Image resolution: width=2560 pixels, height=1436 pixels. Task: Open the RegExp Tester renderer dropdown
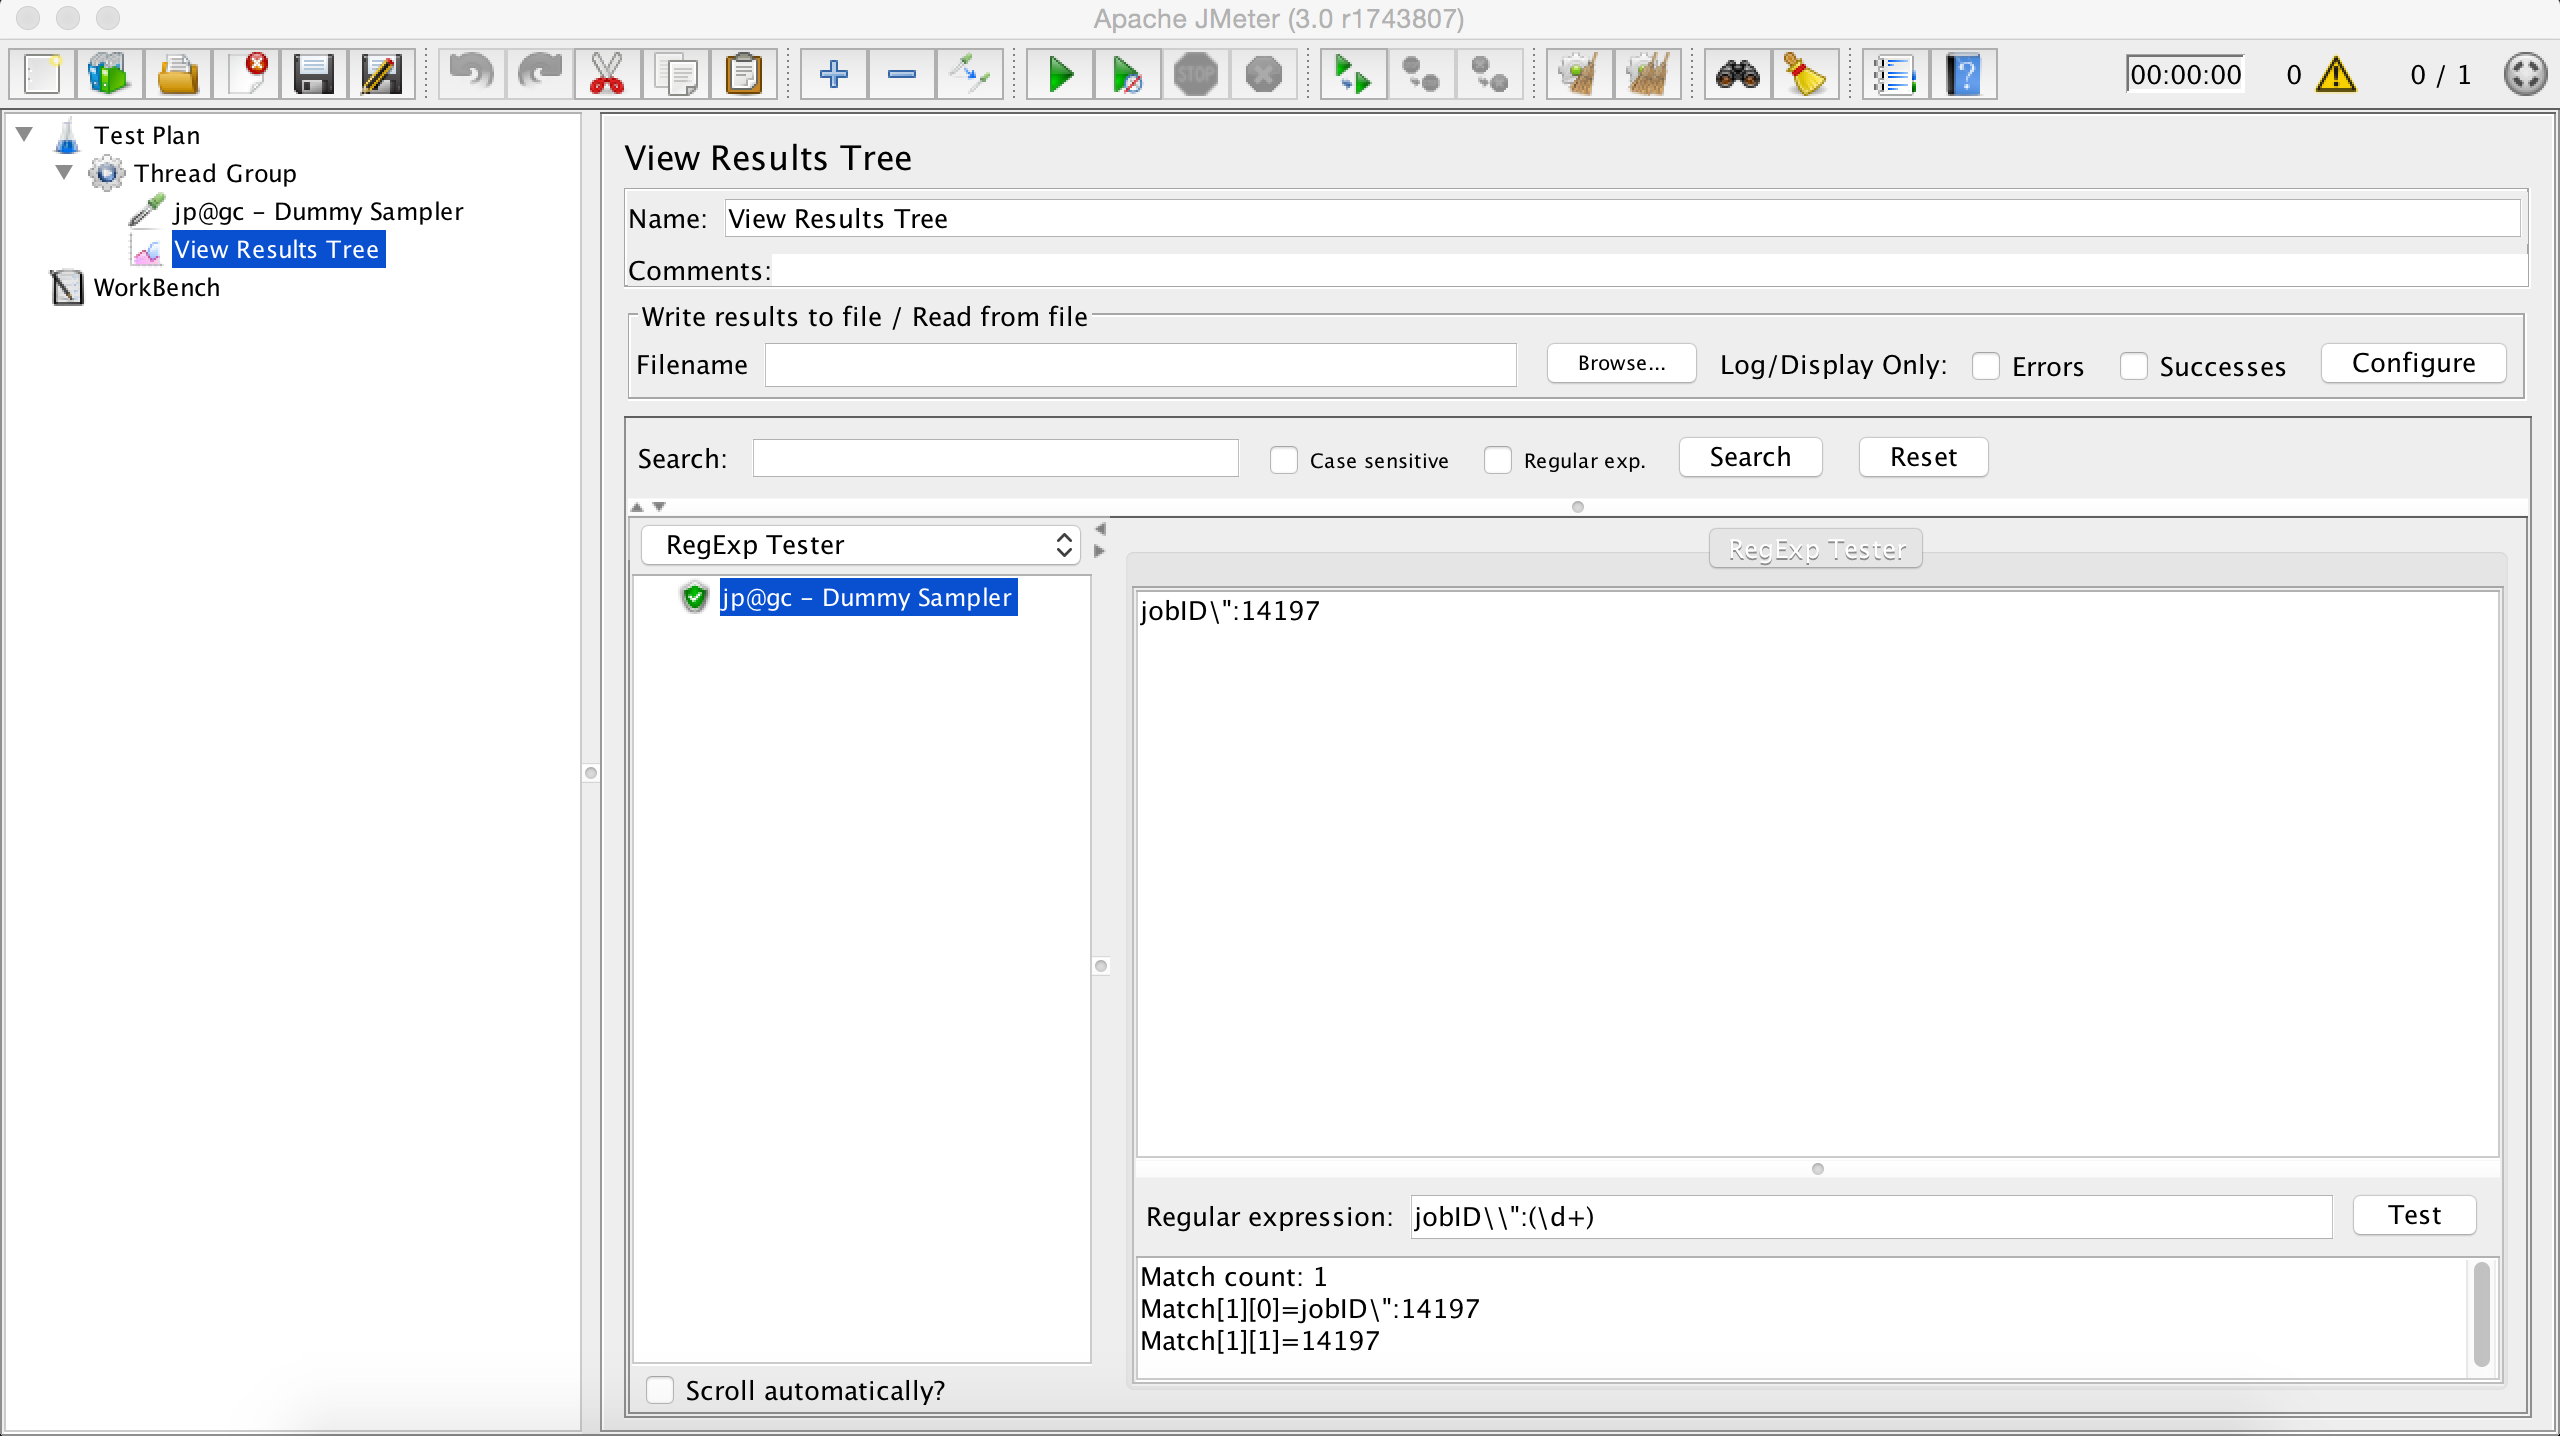(x=860, y=545)
